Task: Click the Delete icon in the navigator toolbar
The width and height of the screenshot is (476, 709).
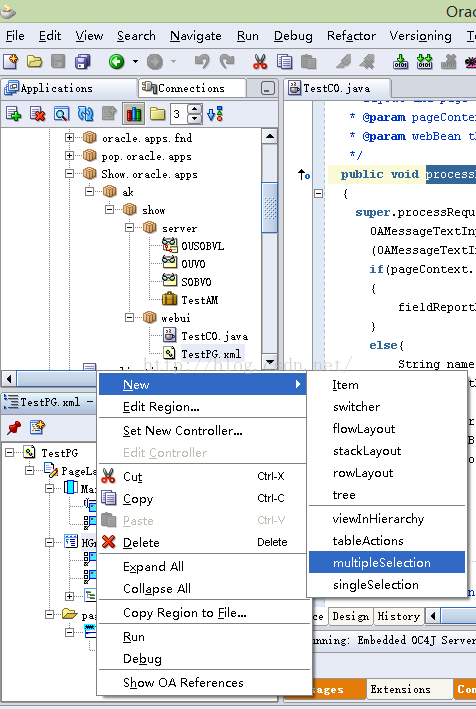Action: (38, 114)
